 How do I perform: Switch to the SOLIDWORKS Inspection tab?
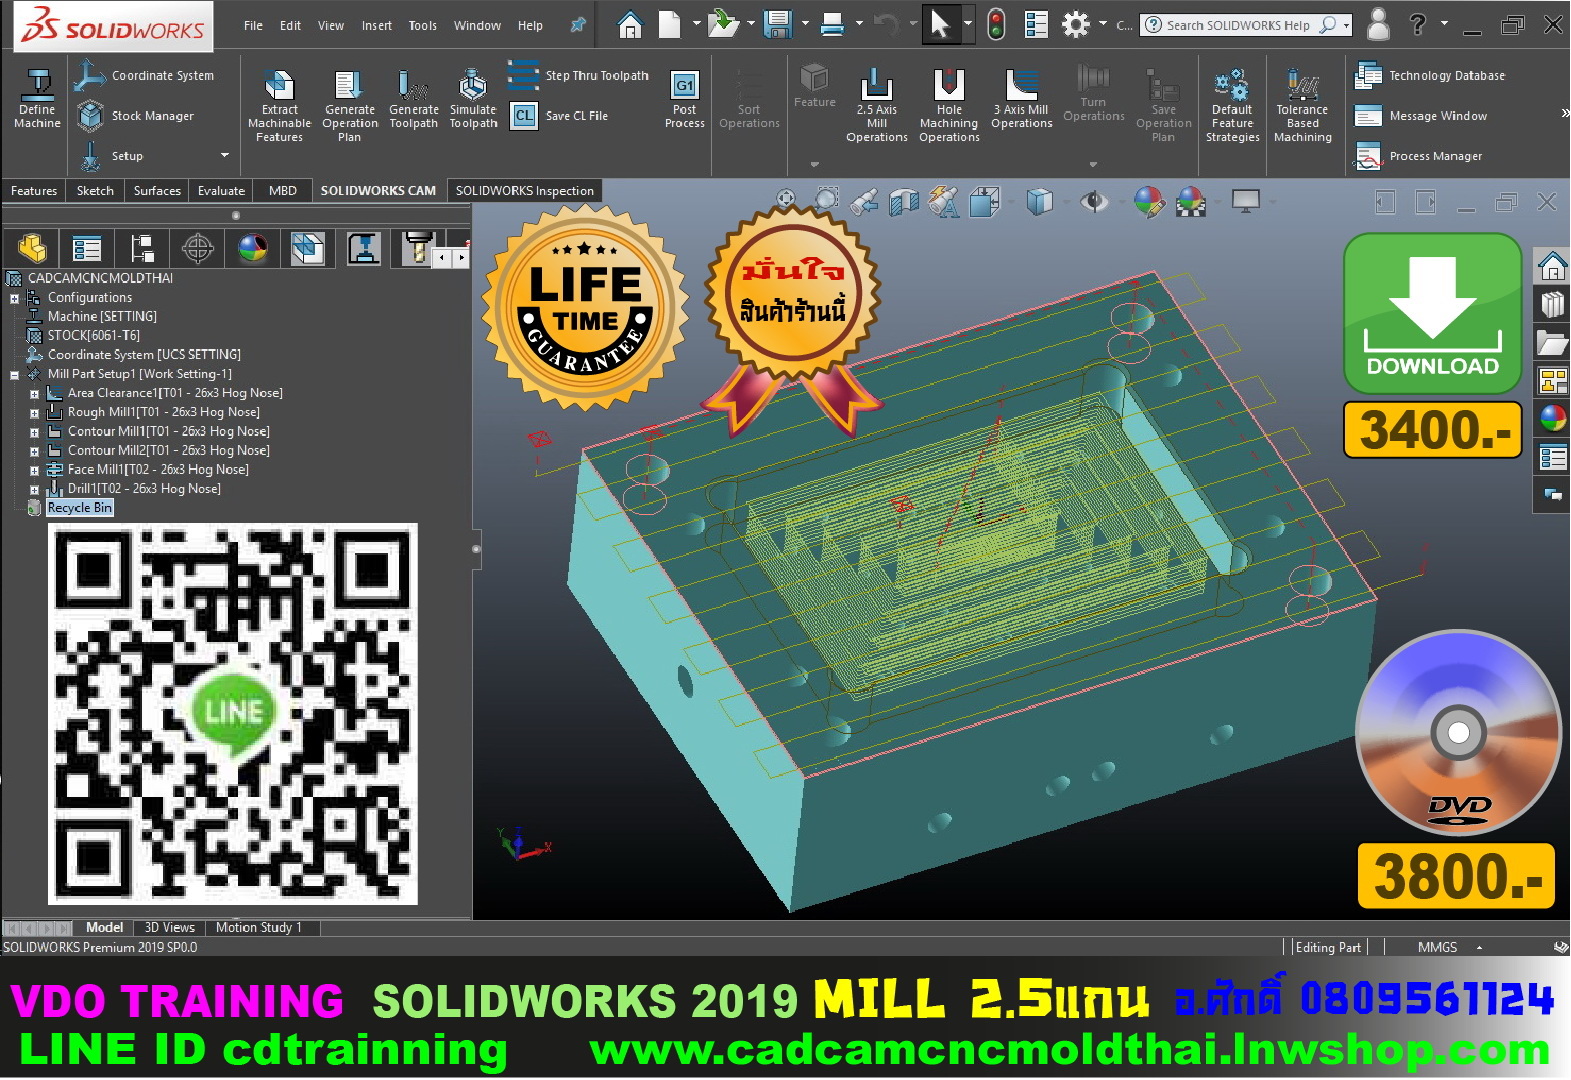click(524, 191)
